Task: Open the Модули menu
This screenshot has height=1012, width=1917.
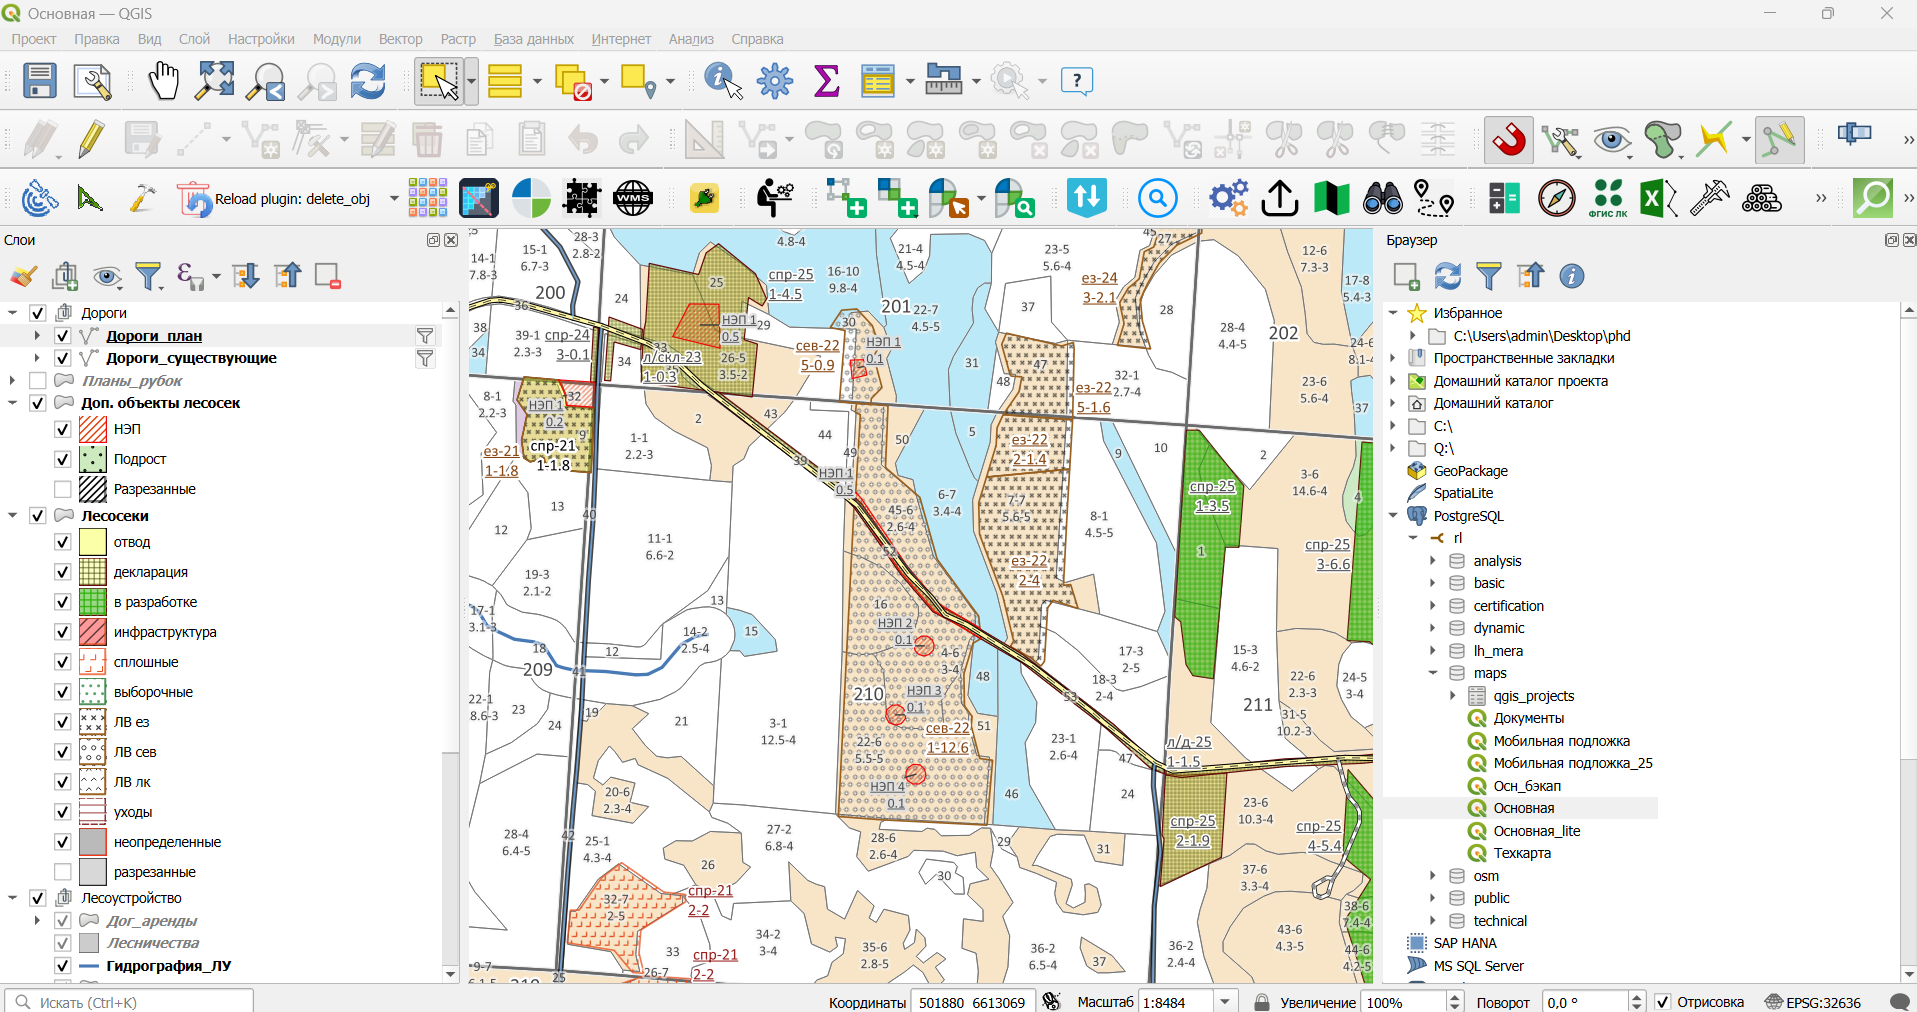Action: 337,39
